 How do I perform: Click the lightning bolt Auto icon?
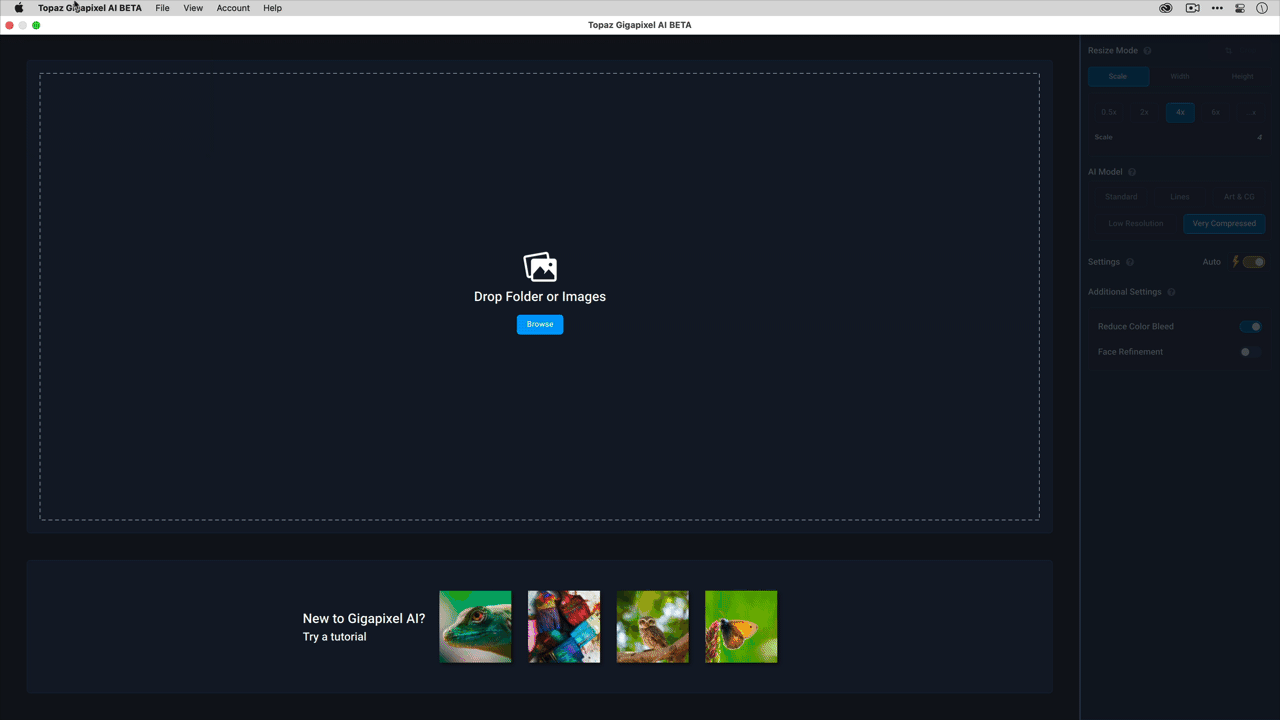click(x=1236, y=262)
